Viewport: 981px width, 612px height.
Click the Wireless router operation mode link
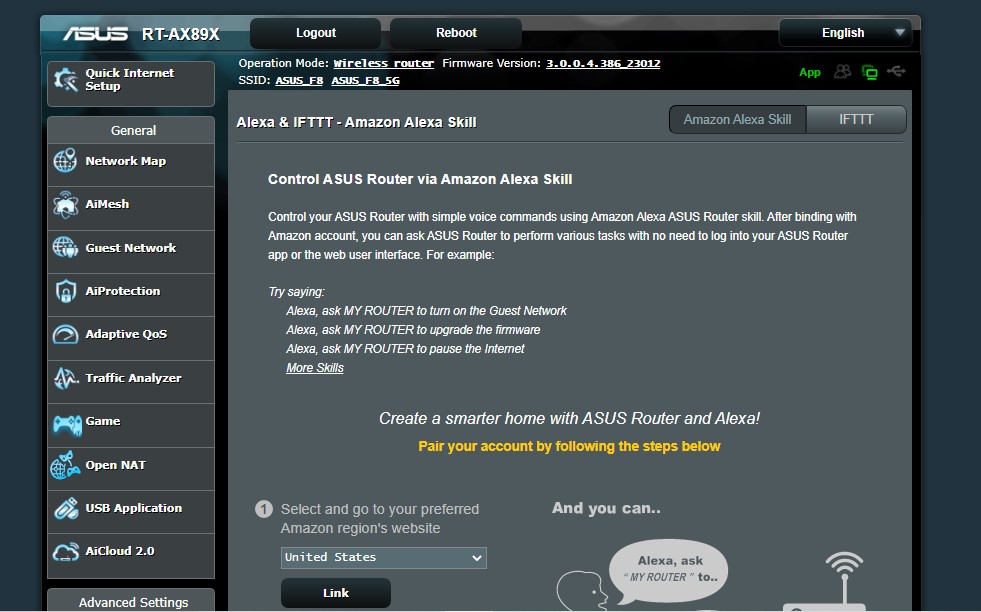click(x=384, y=63)
